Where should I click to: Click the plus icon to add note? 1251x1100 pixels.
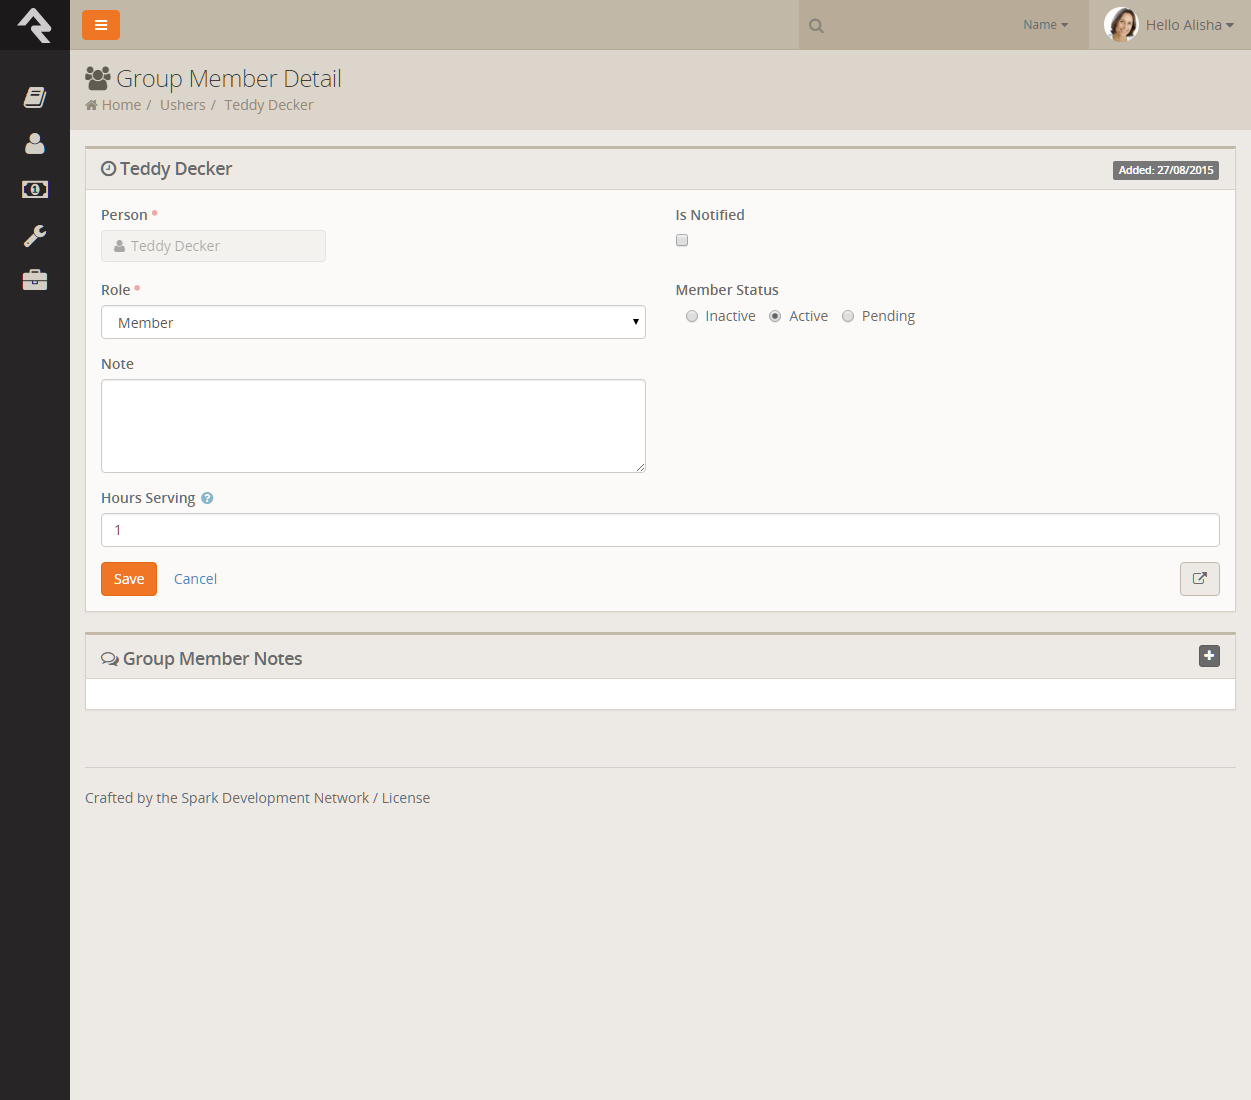coord(1209,656)
